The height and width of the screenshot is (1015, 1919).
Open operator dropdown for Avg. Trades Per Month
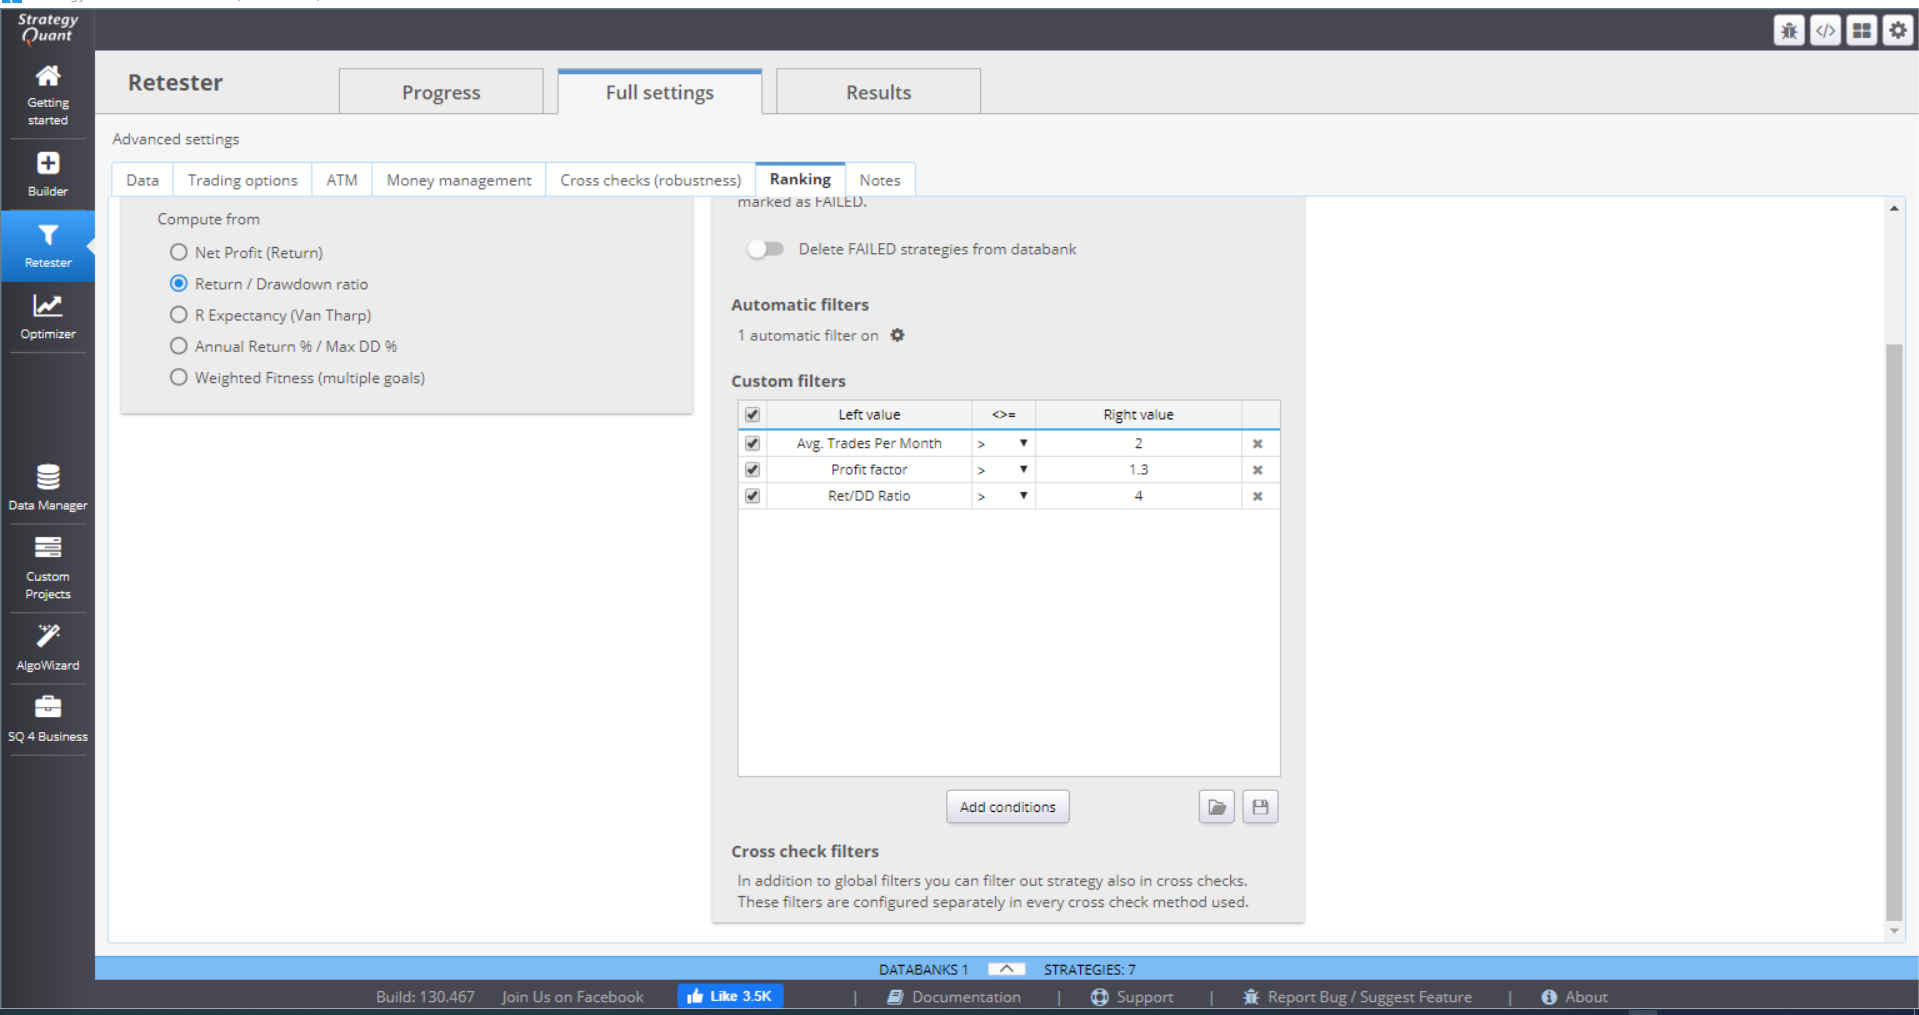[x=1003, y=443]
